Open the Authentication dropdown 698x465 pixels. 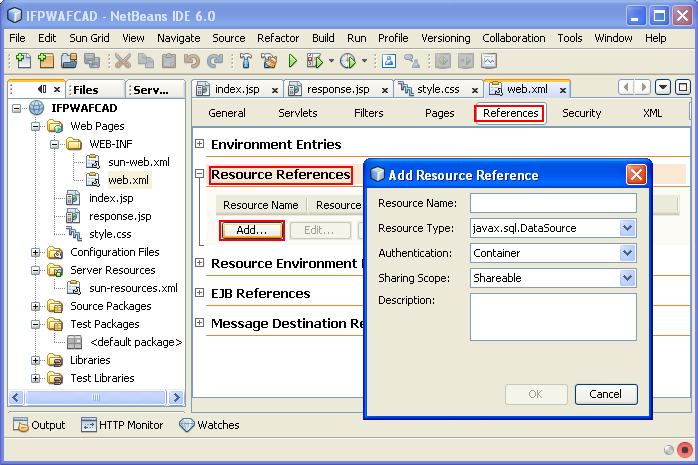(x=627, y=253)
